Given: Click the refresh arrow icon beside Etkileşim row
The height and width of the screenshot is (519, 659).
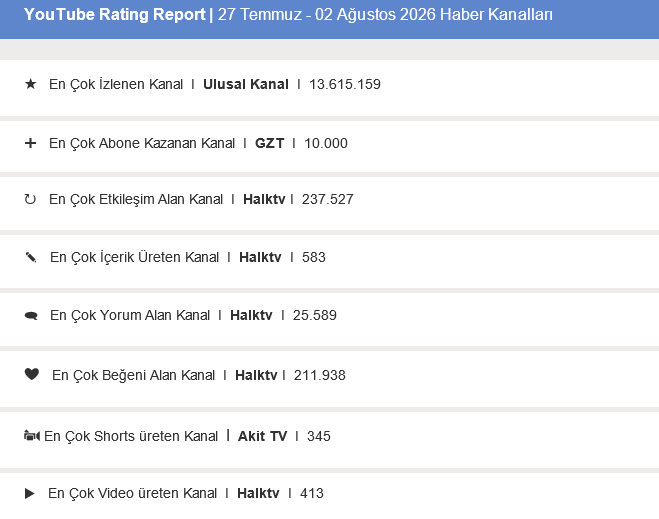Looking at the screenshot, I should point(30,199).
